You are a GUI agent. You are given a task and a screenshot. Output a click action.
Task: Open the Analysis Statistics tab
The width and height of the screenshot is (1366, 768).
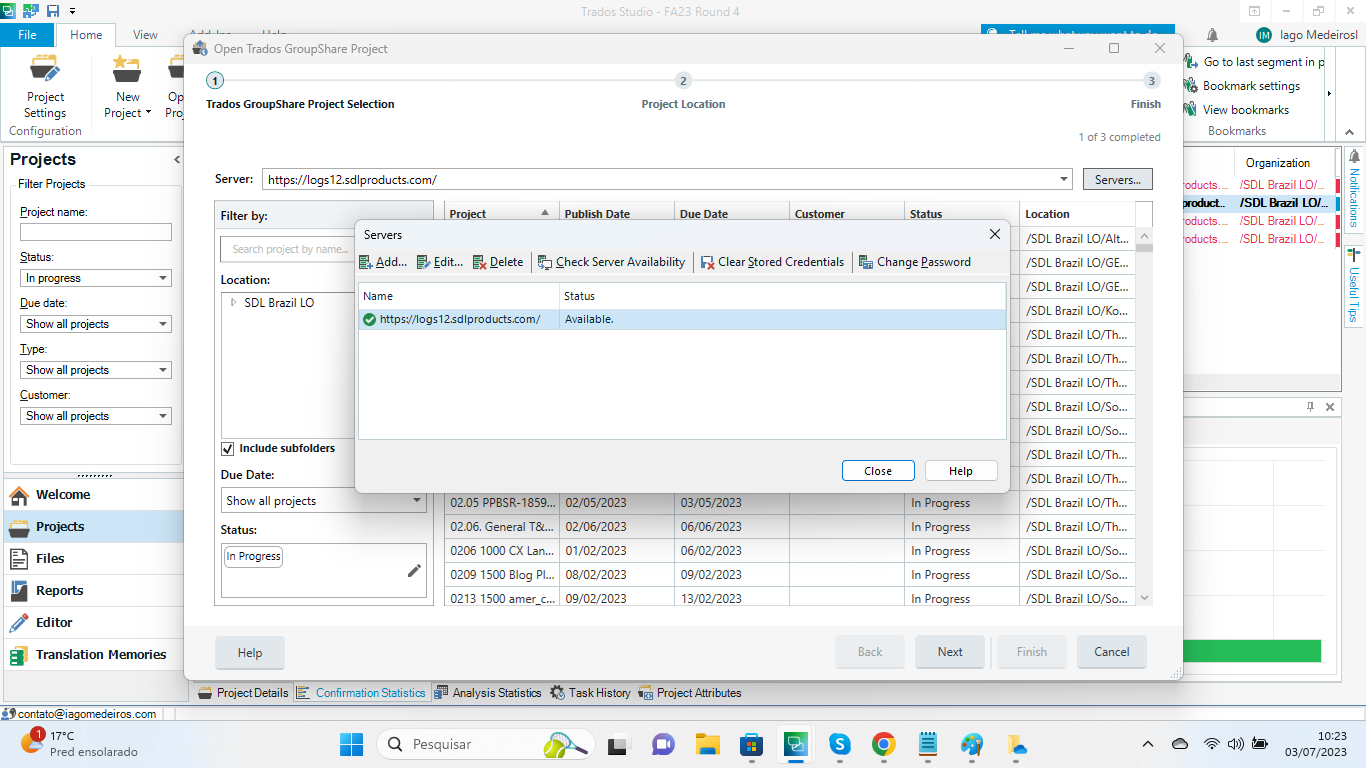click(487, 693)
